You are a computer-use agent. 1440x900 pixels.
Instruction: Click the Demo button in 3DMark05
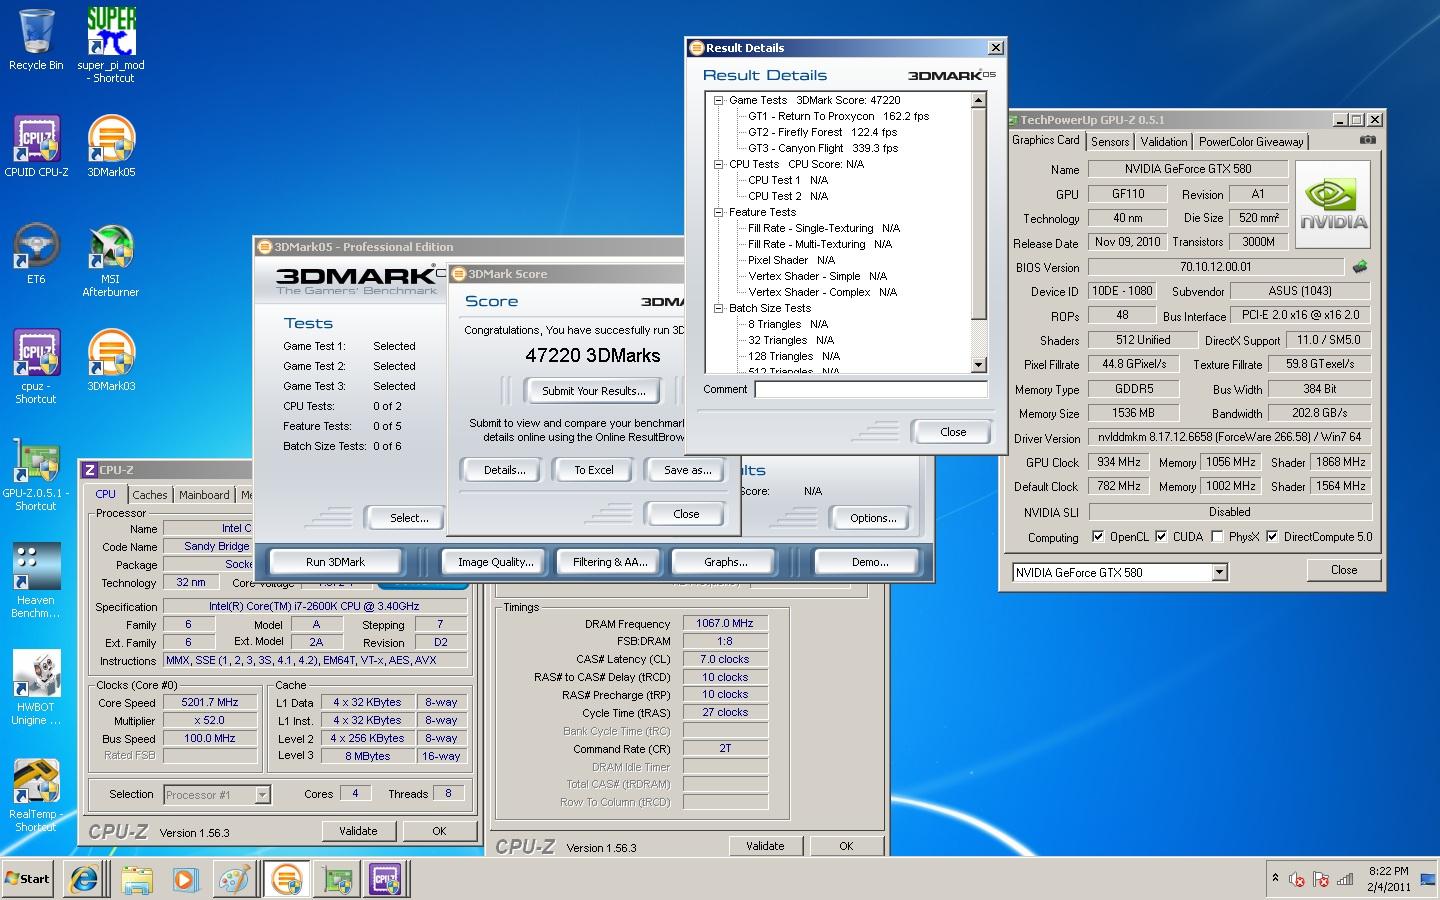coord(870,562)
